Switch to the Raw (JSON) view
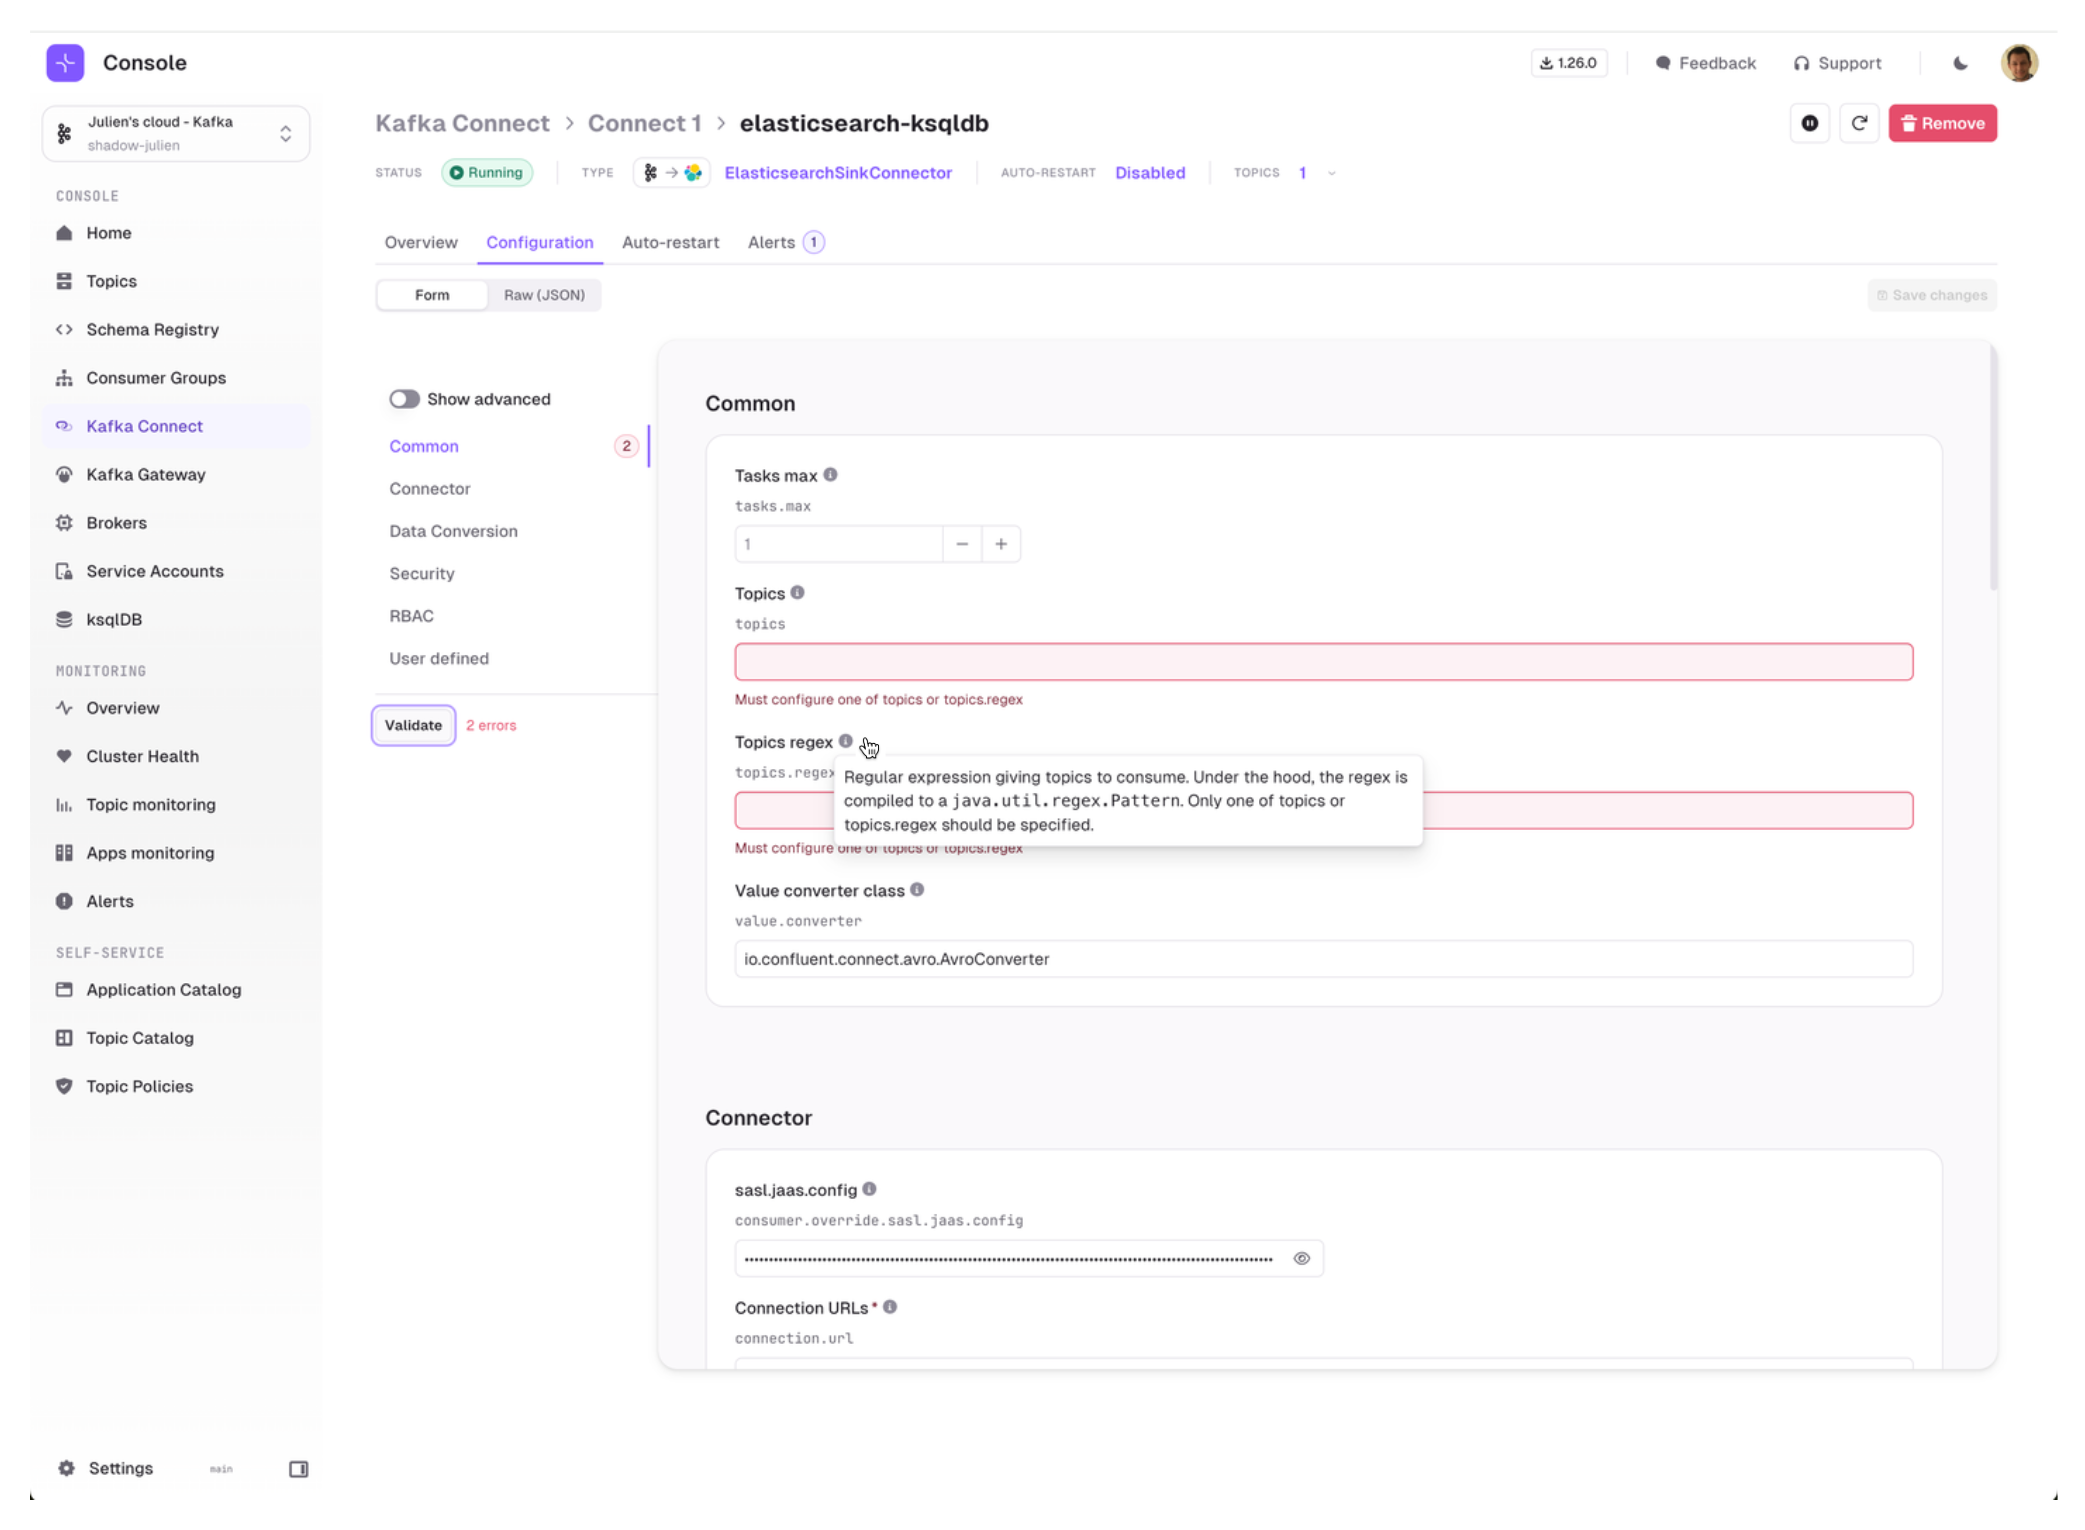Image resolution: width=2085 pixels, height=1530 pixels. (544, 294)
